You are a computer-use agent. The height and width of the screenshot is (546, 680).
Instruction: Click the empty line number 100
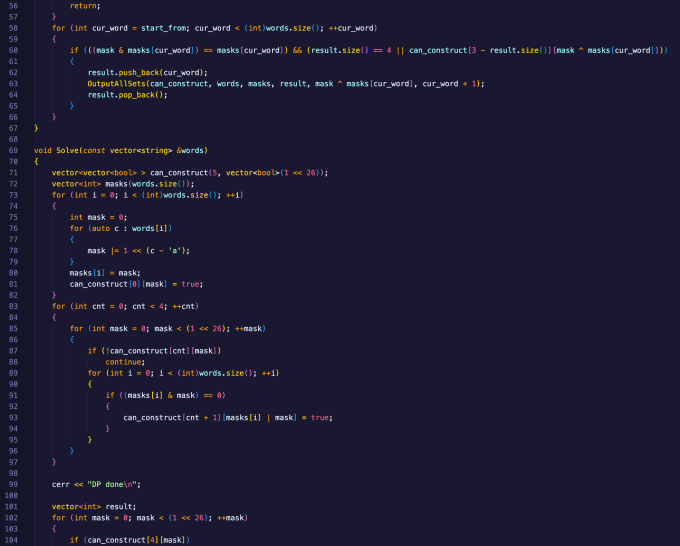11,496
